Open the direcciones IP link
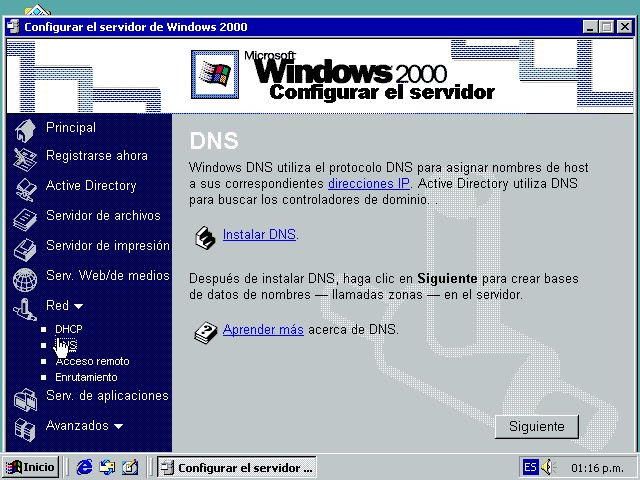This screenshot has height=480, width=640. (369, 184)
